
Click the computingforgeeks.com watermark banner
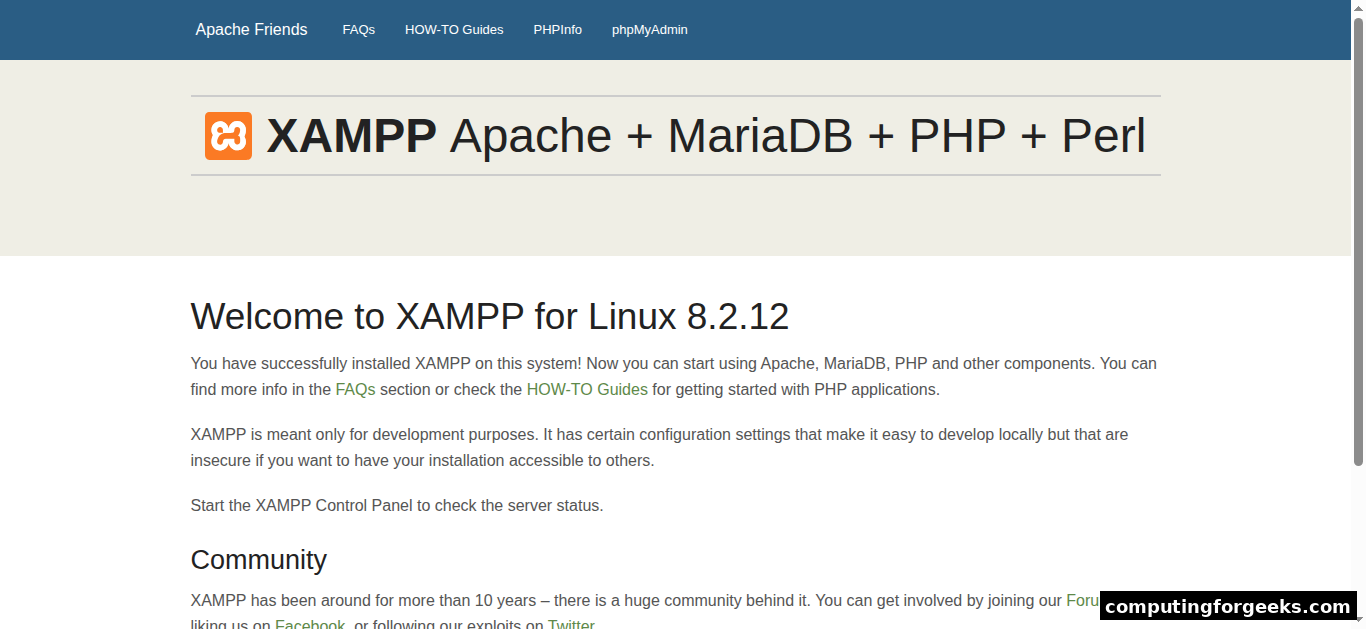(1228, 607)
